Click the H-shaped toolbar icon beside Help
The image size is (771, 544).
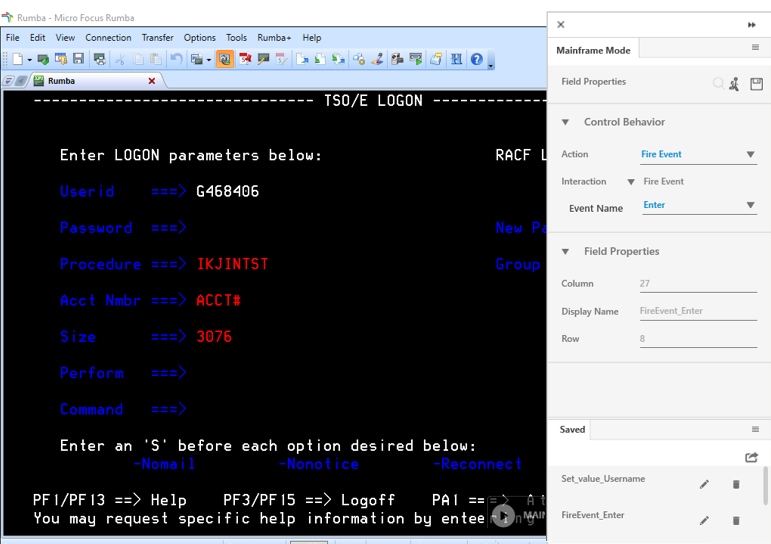pyautogui.click(x=456, y=60)
